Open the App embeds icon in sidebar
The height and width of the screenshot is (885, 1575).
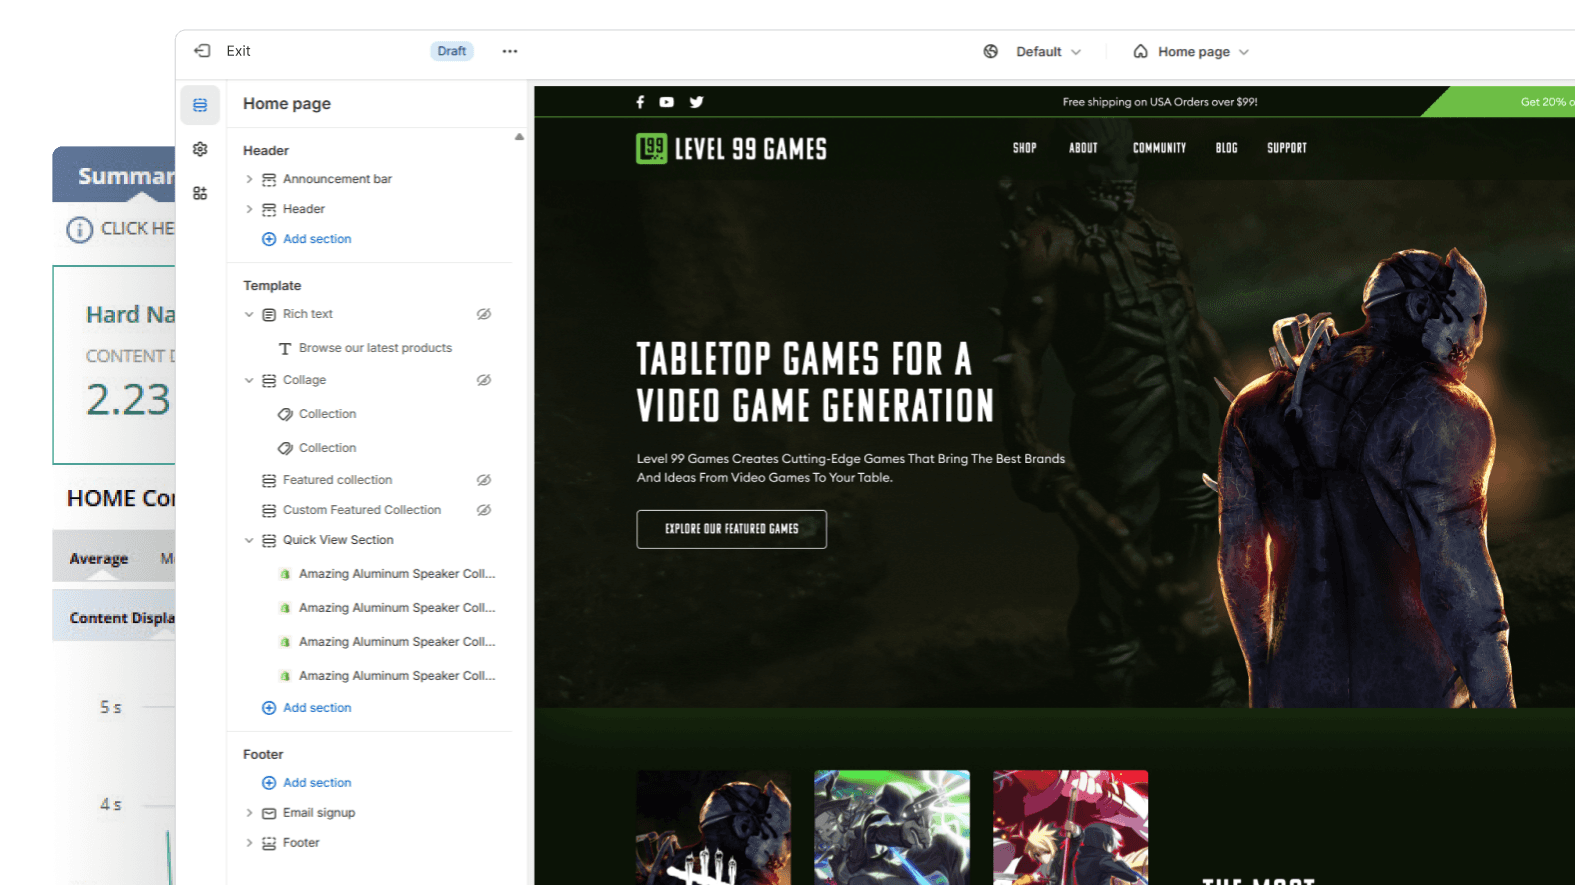click(x=200, y=193)
